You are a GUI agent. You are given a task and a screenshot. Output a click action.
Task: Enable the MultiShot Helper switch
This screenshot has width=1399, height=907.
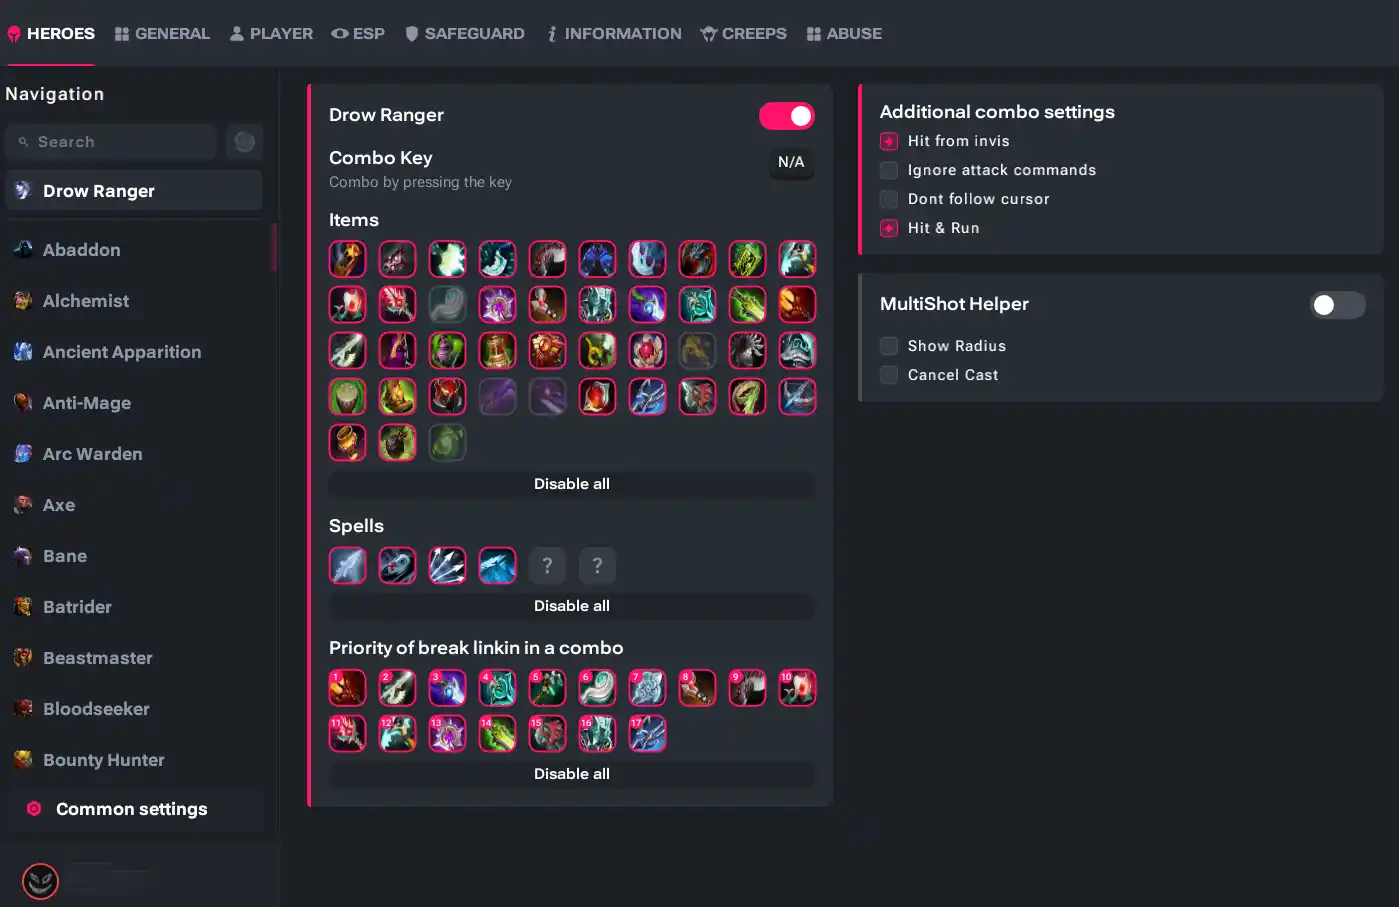point(1338,305)
